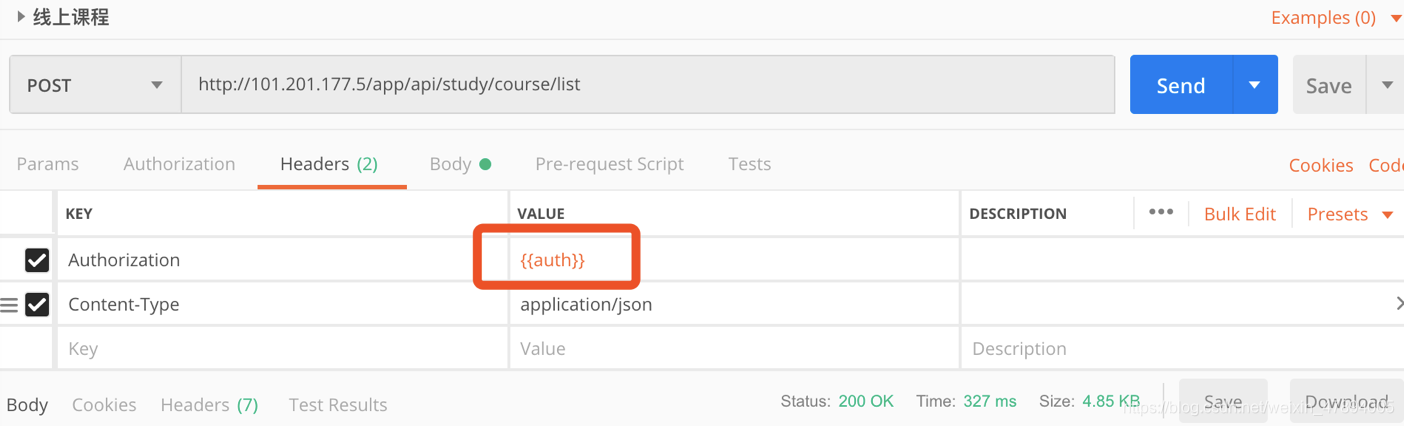Uncheck the Authorization header checkbox
This screenshot has height=426, width=1404.
point(37,260)
